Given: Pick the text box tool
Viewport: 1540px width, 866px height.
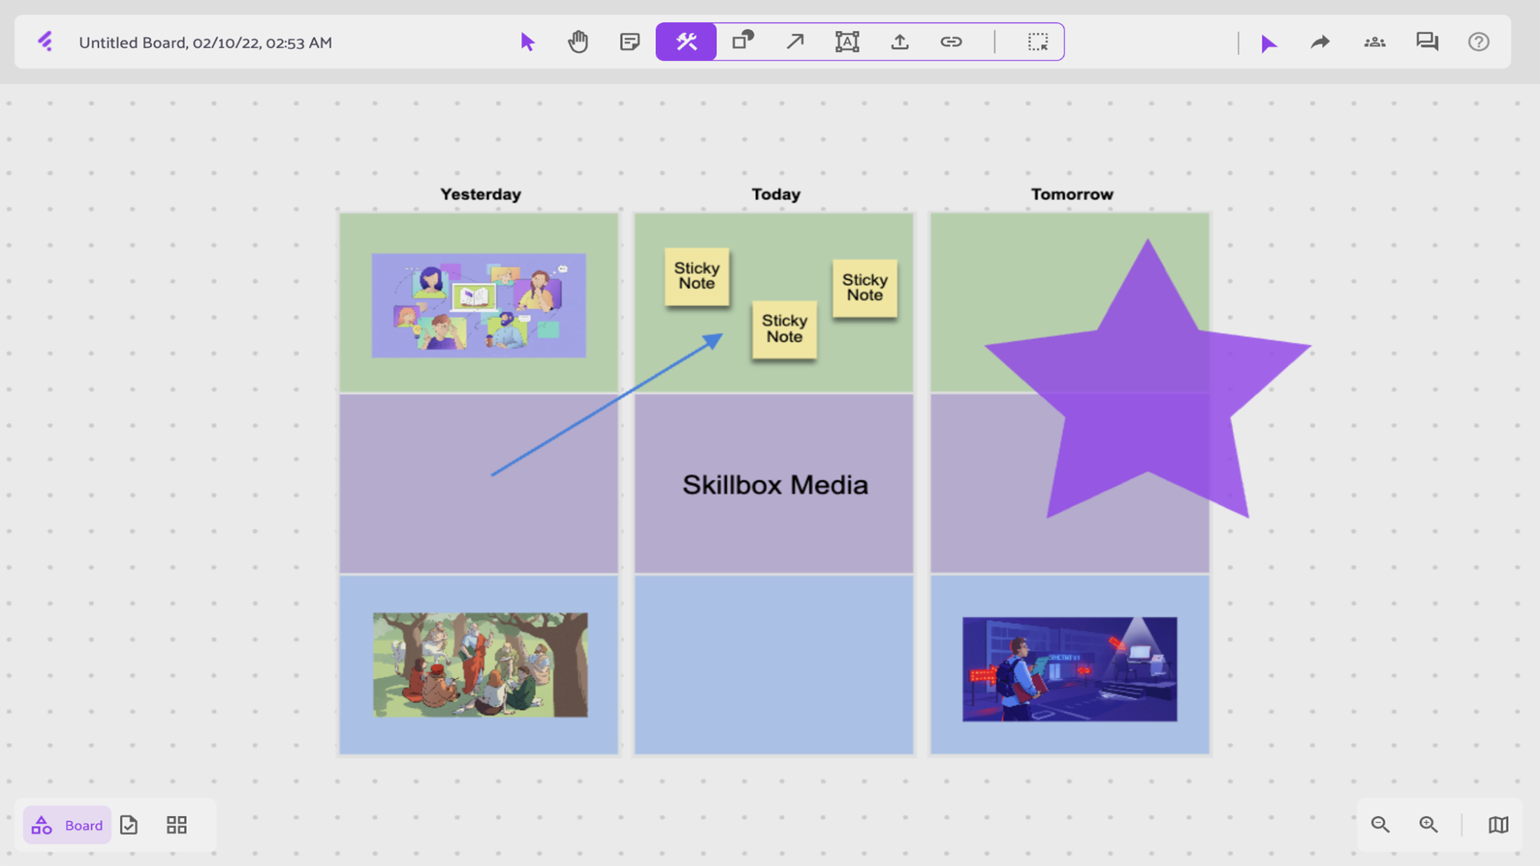Looking at the screenshot, I should 847,42.
